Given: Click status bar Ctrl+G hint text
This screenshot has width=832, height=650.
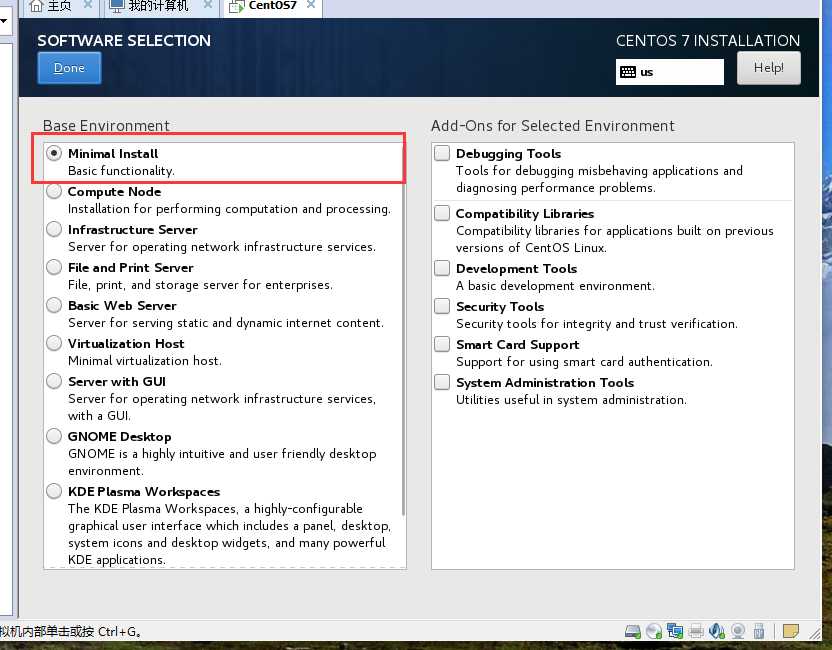Looking at the screenshot, I should pos(71,631).
